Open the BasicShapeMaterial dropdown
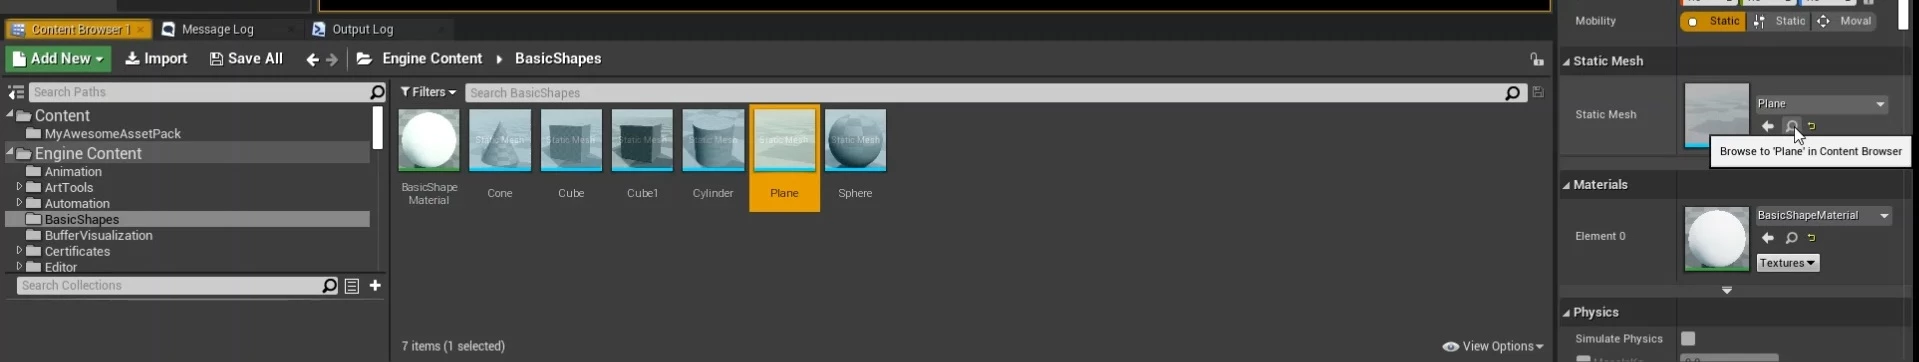Image resolution: width=1919 pixels, height=362 pixels. (x=1824, y=216)
